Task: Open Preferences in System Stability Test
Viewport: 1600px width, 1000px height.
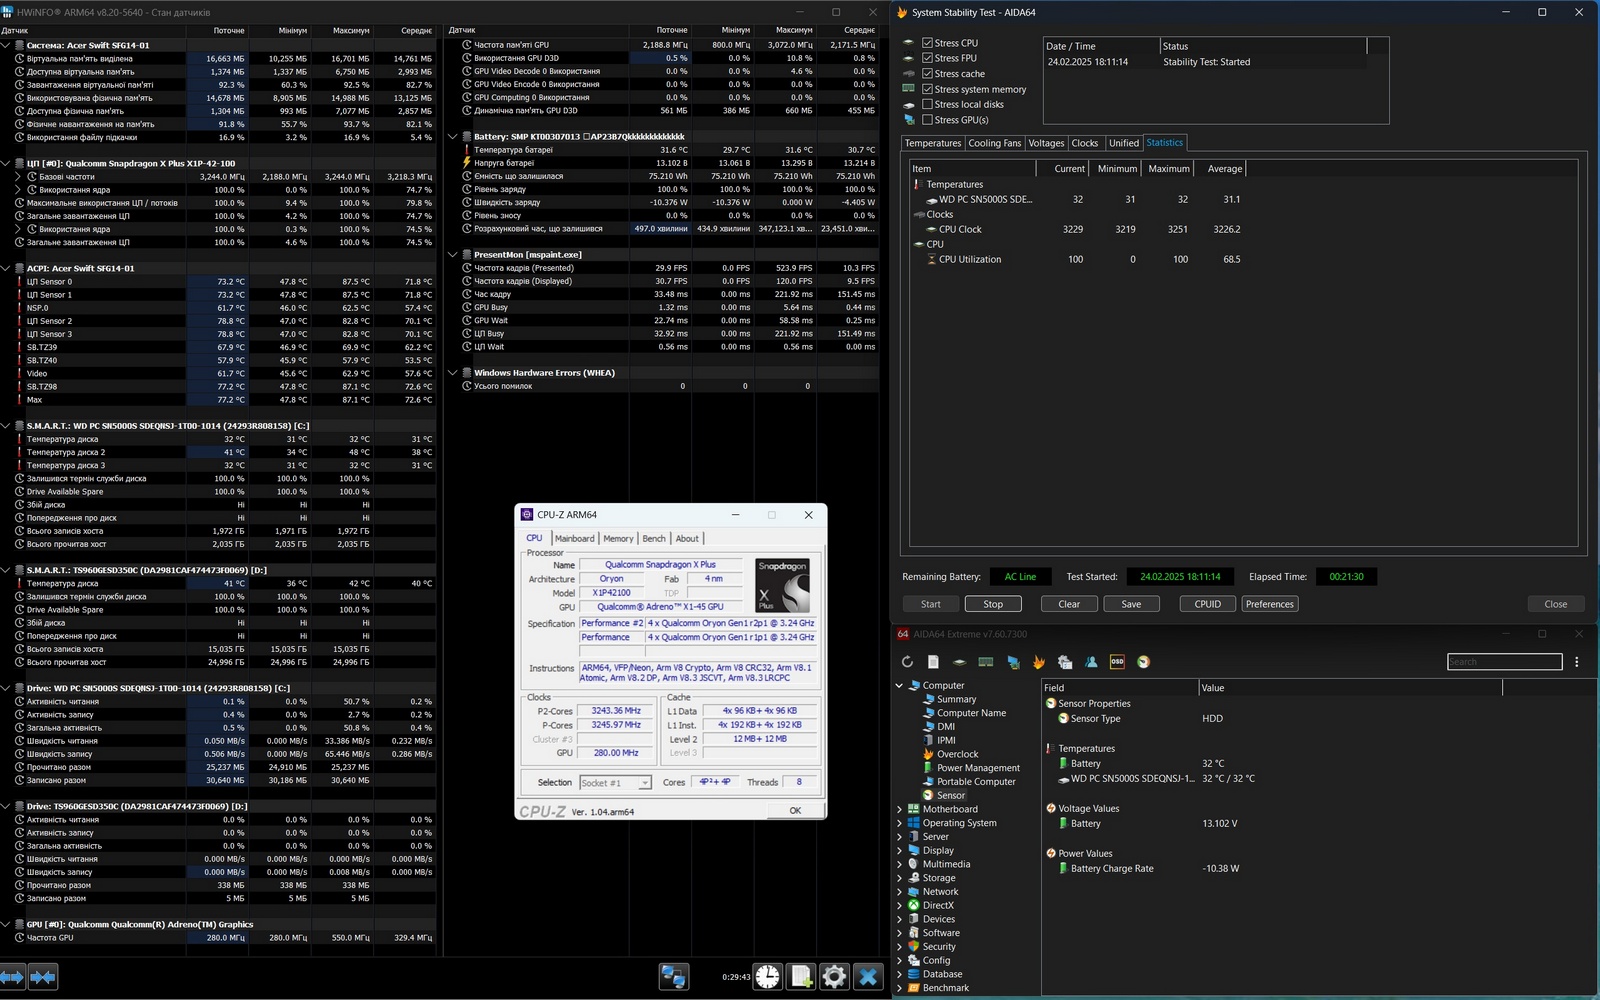Action: (1270, 604)
